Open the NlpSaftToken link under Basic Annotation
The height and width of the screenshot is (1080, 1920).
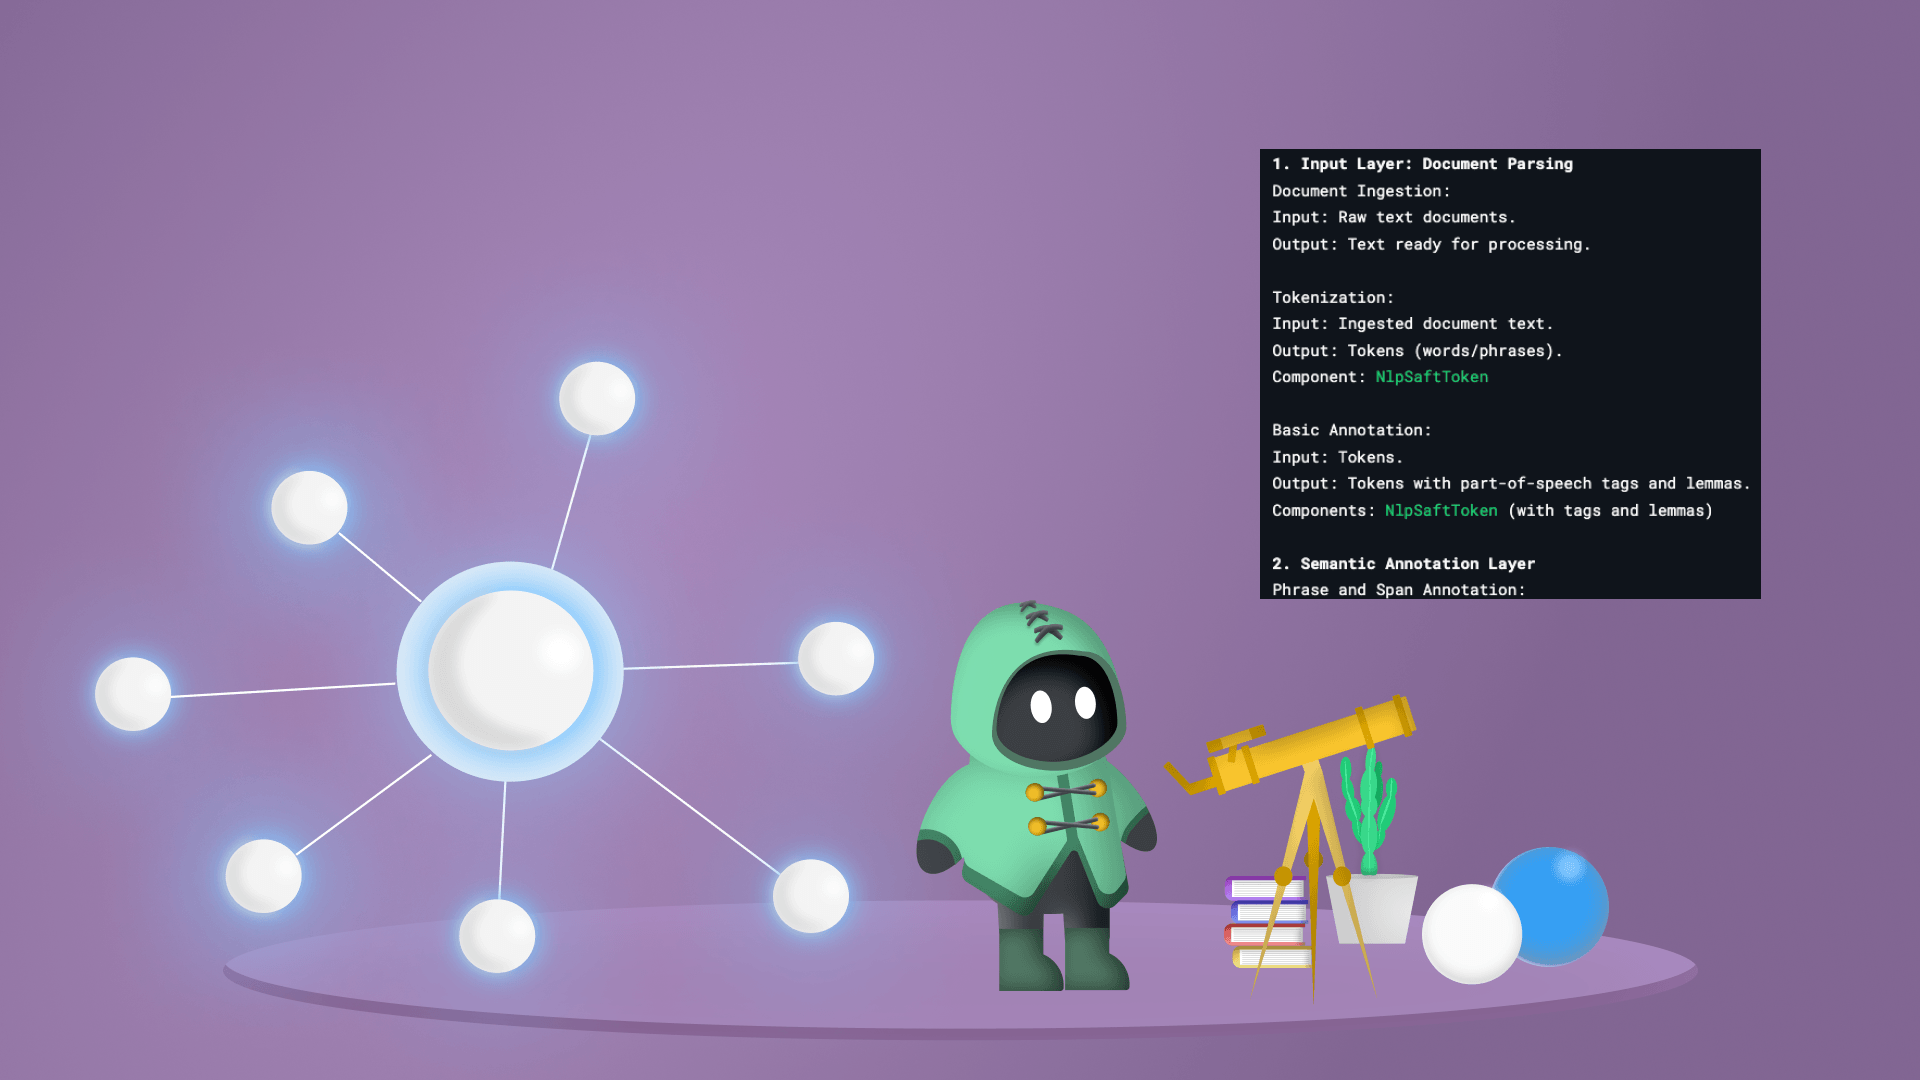[x=1440, y=510]
